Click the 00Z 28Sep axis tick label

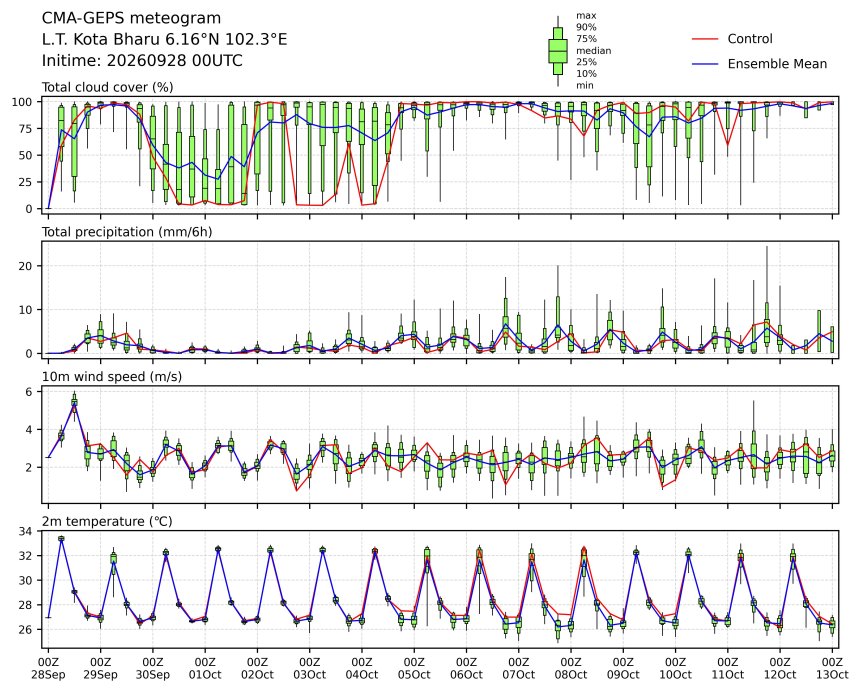(48, 668)
